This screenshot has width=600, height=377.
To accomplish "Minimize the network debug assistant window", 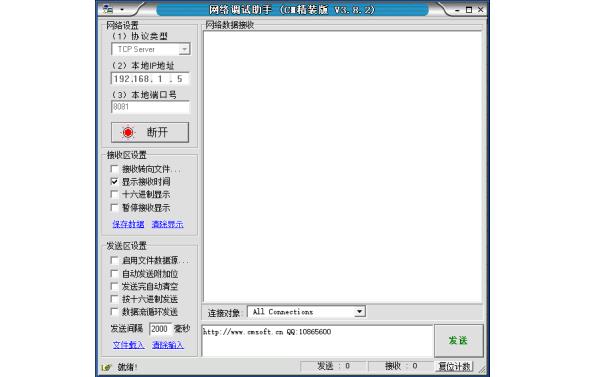I will pos(457,10).
